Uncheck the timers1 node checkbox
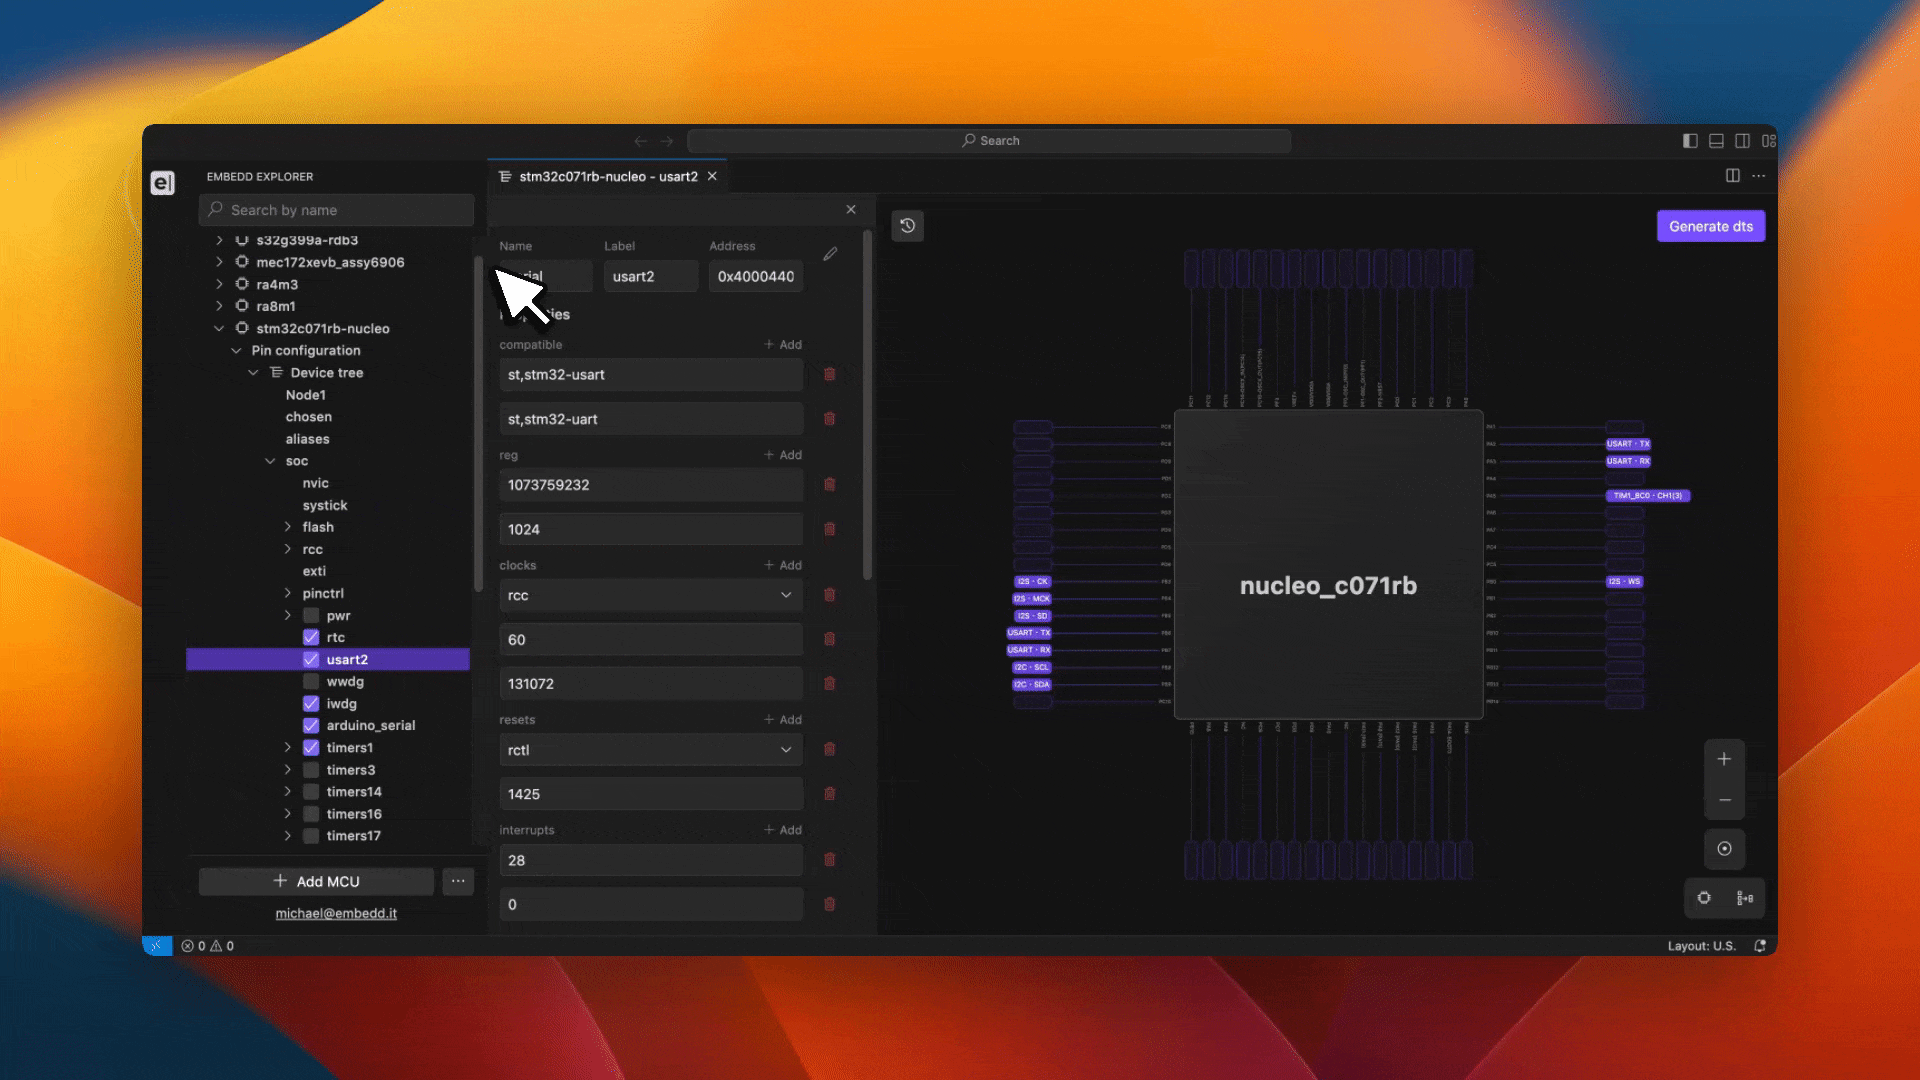The image size is (1920, 1080). [311, 748]
